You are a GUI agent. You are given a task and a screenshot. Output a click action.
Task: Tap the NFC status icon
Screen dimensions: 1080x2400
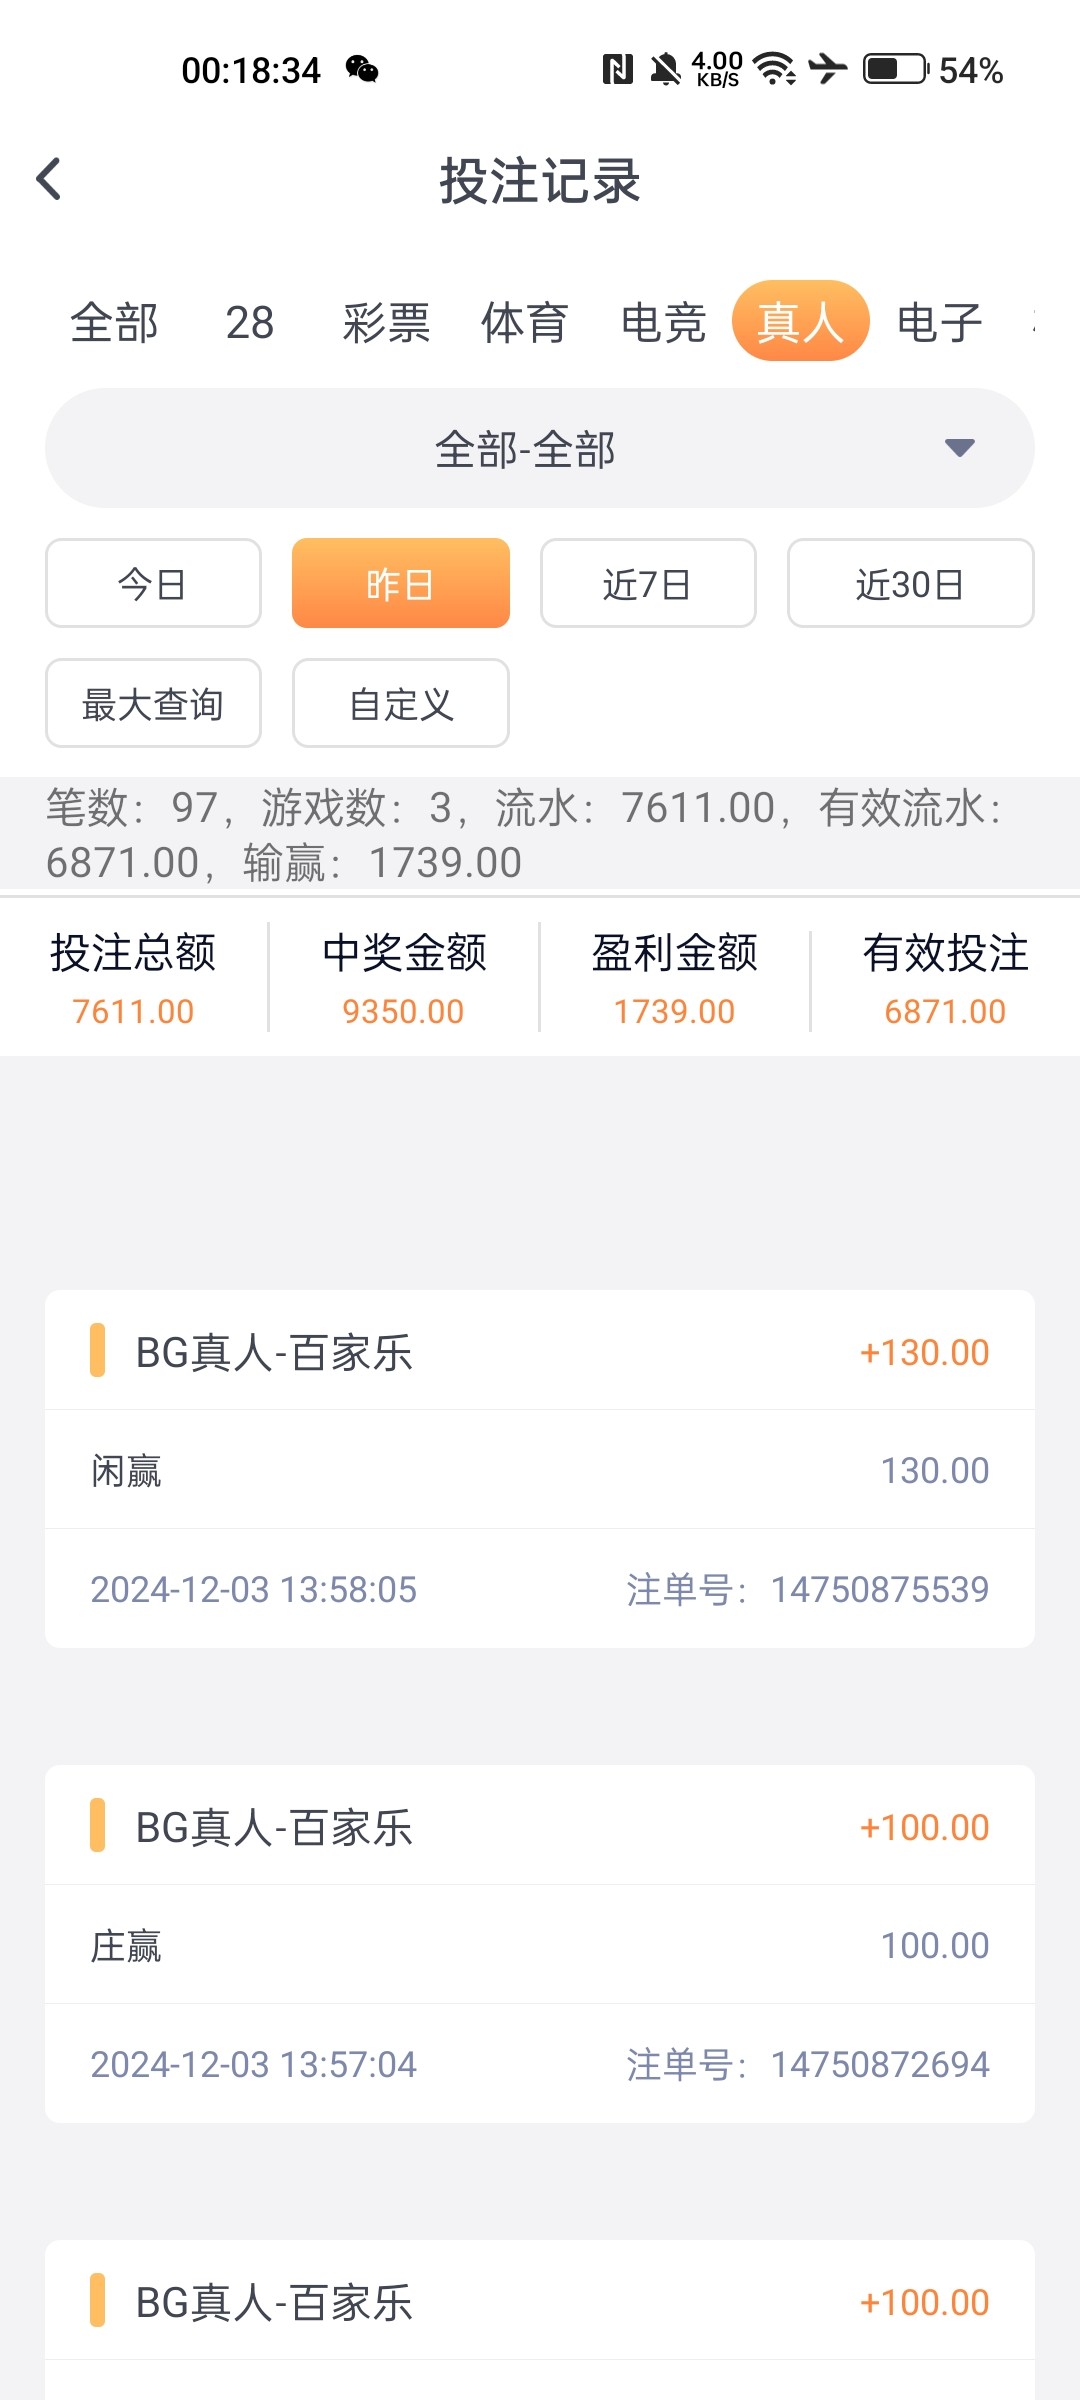[x=617, y=70]
